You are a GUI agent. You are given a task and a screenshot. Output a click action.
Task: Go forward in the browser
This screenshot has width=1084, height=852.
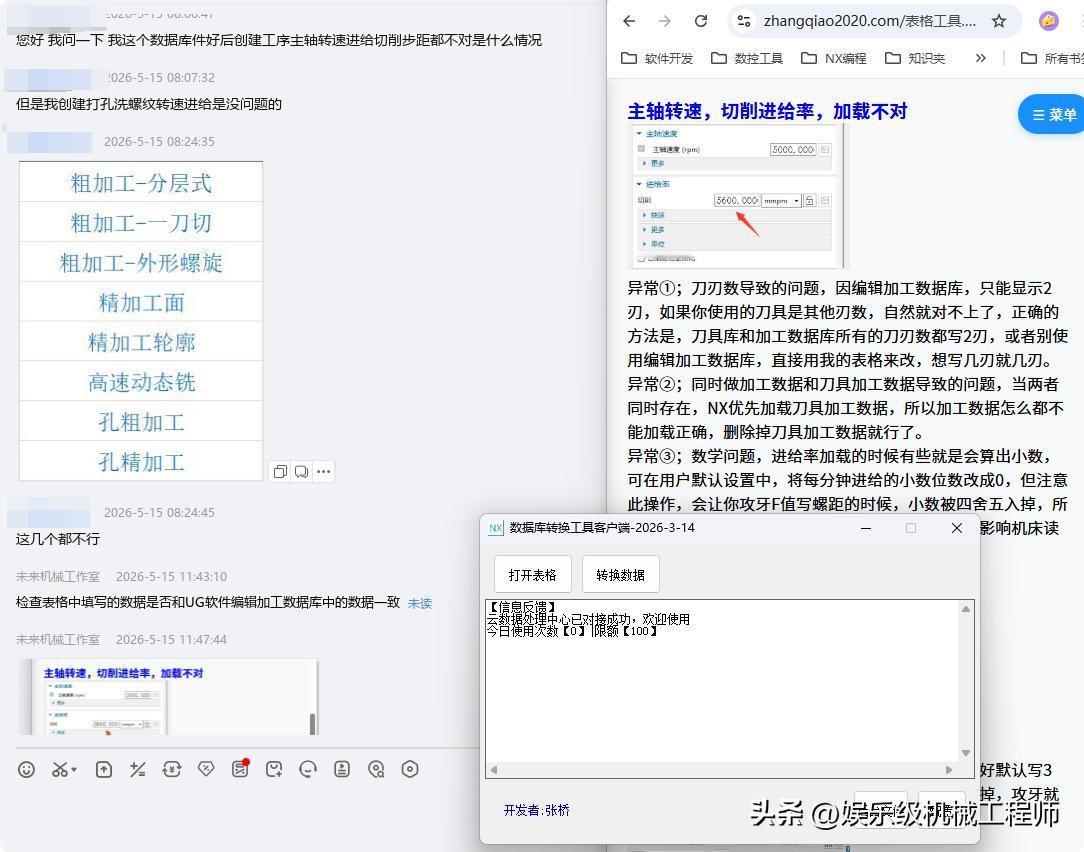(x=664, y=21)
